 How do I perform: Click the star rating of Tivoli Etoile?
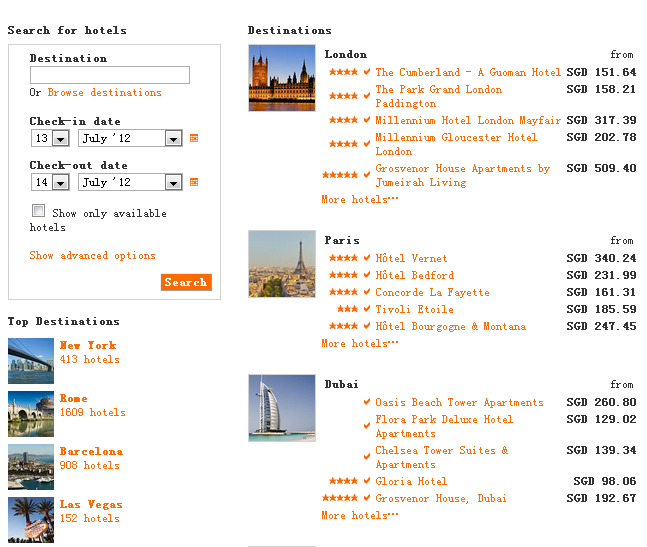click(347, 309)
